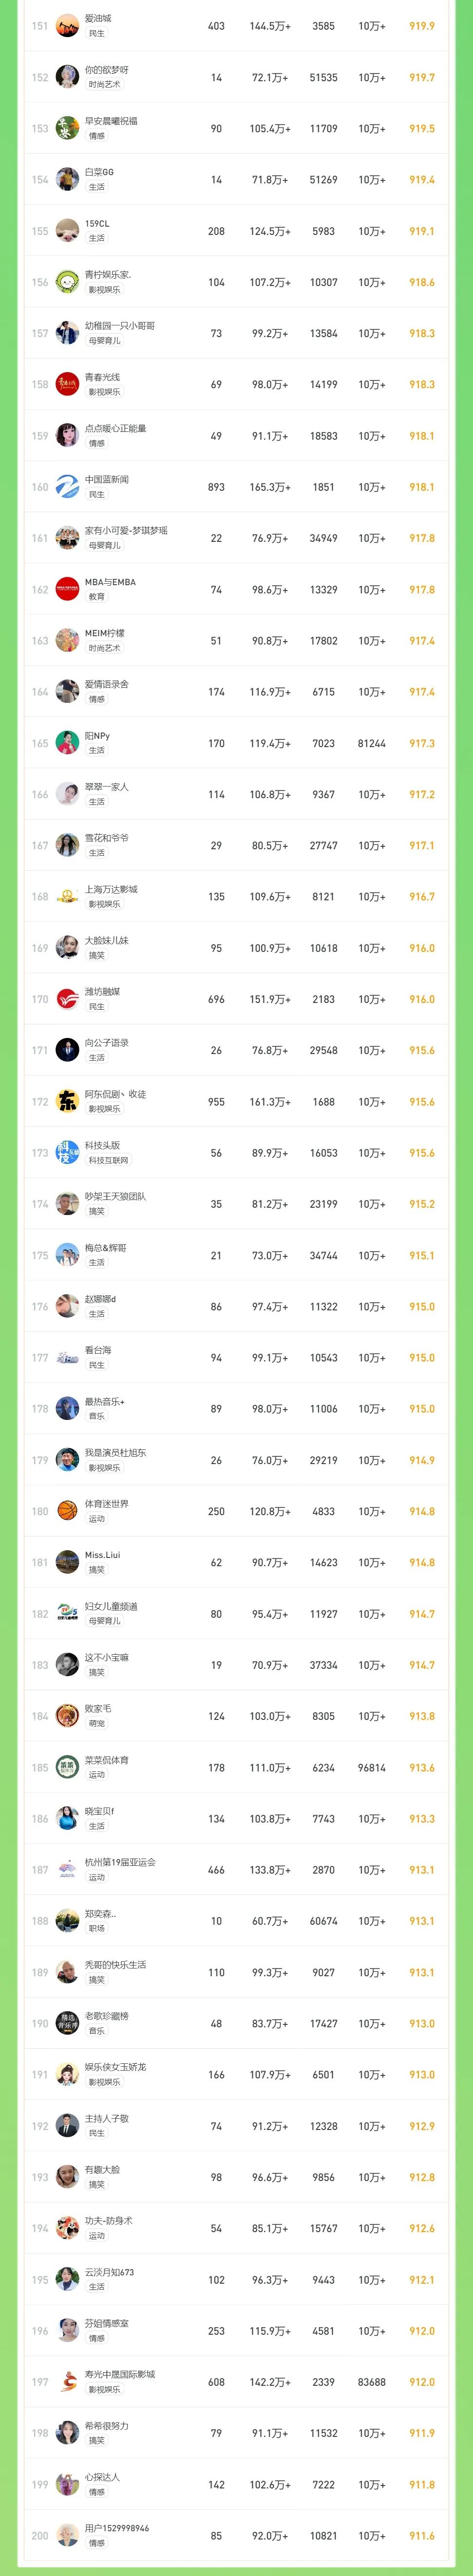Click the 潍坊融媒 red logo avatar
Viewport: 473px width, 2576px height.
pyautogui.click(x=67, y=999)
